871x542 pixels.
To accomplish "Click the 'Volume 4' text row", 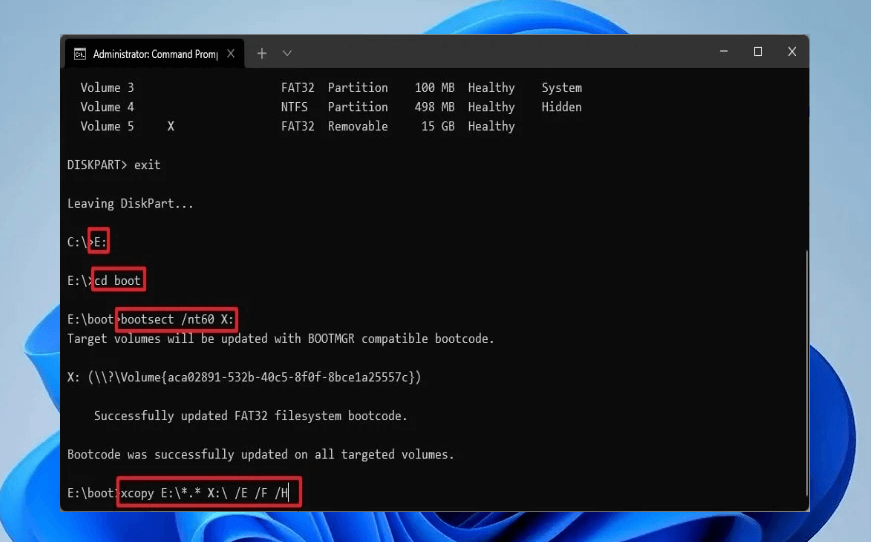I will [x=331, y=107].
